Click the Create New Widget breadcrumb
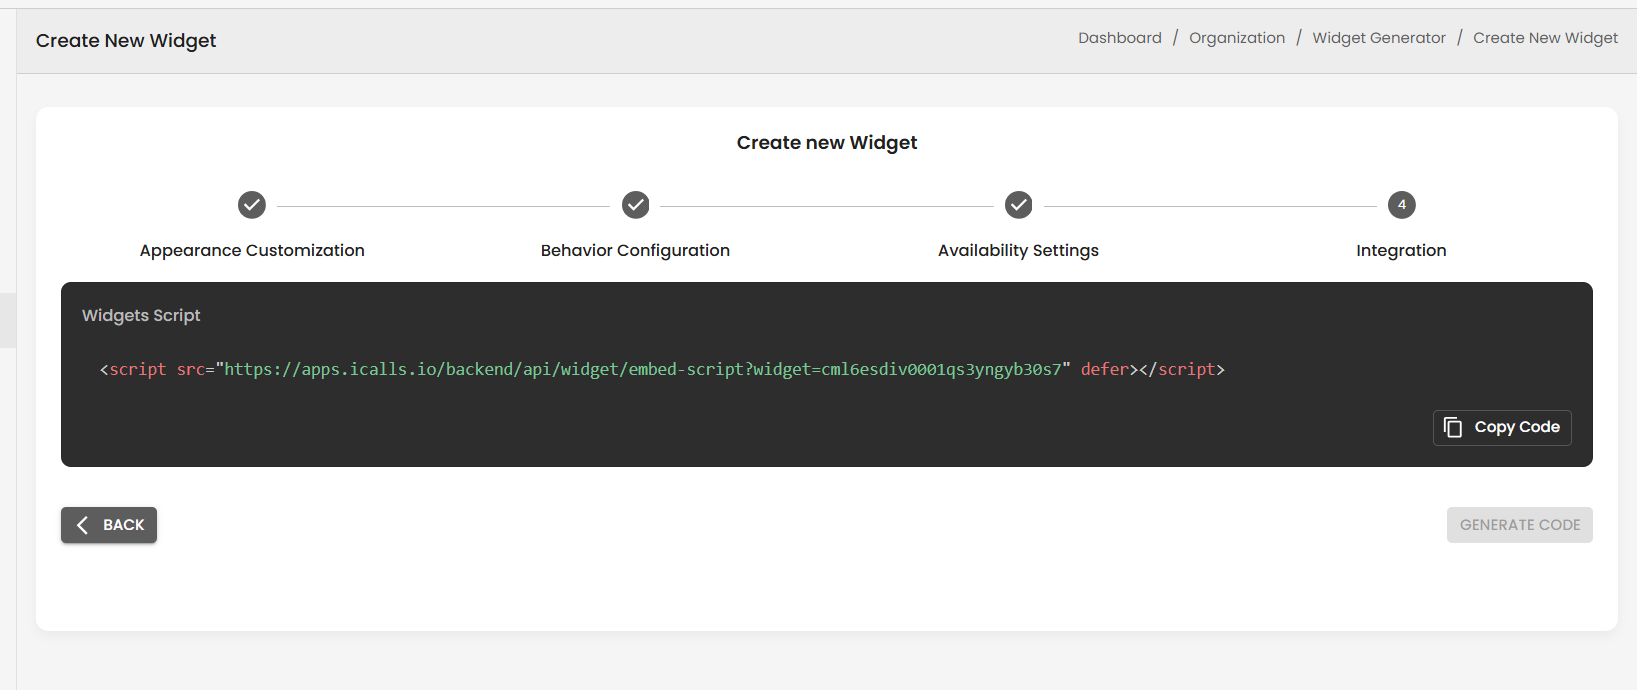Viewport: 1637px width, 690px height. (x=1544, y=38)
